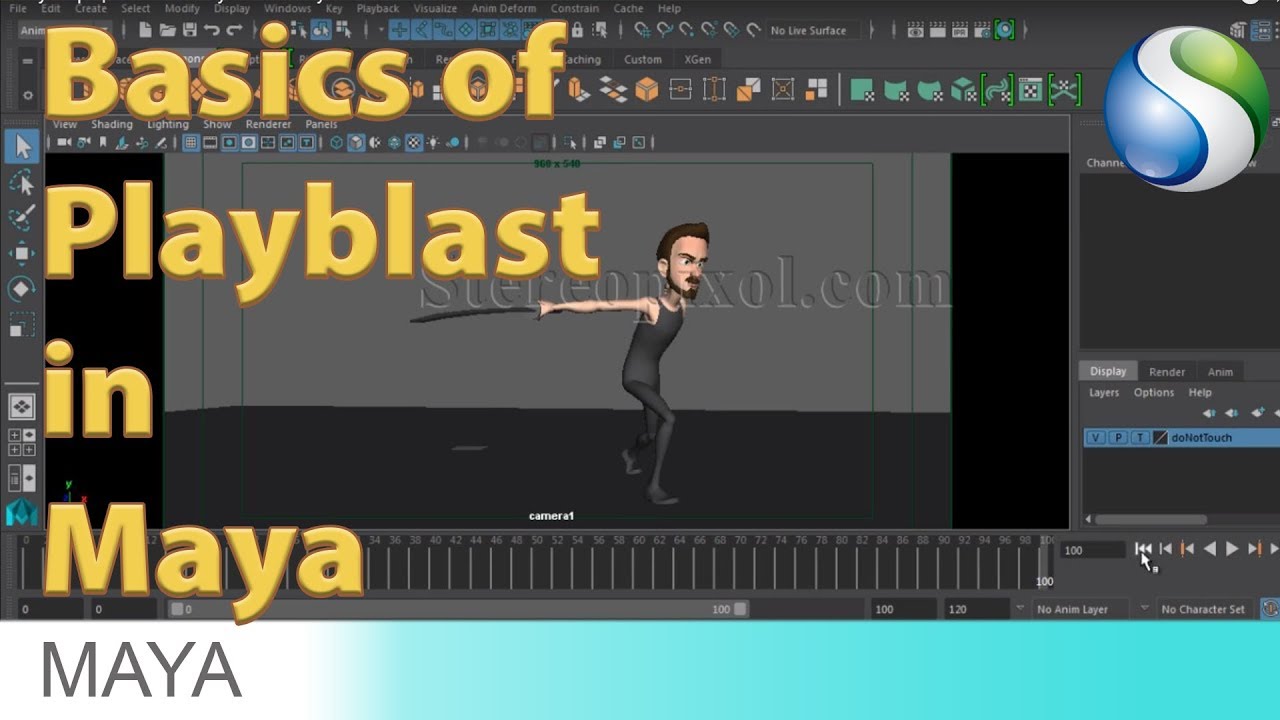Toggle Wireframe shading in viewport
The image size is (1280, 720).
click(336, 143)
